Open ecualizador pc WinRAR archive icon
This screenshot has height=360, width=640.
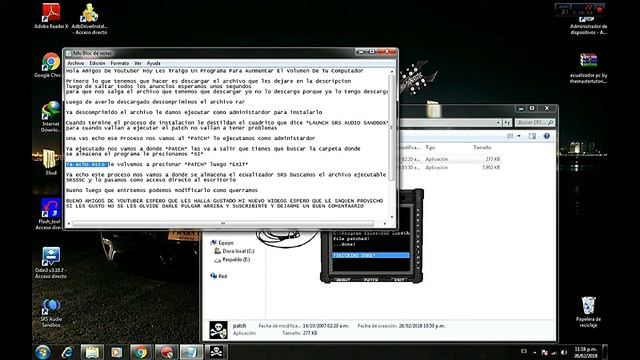(588, 68)
